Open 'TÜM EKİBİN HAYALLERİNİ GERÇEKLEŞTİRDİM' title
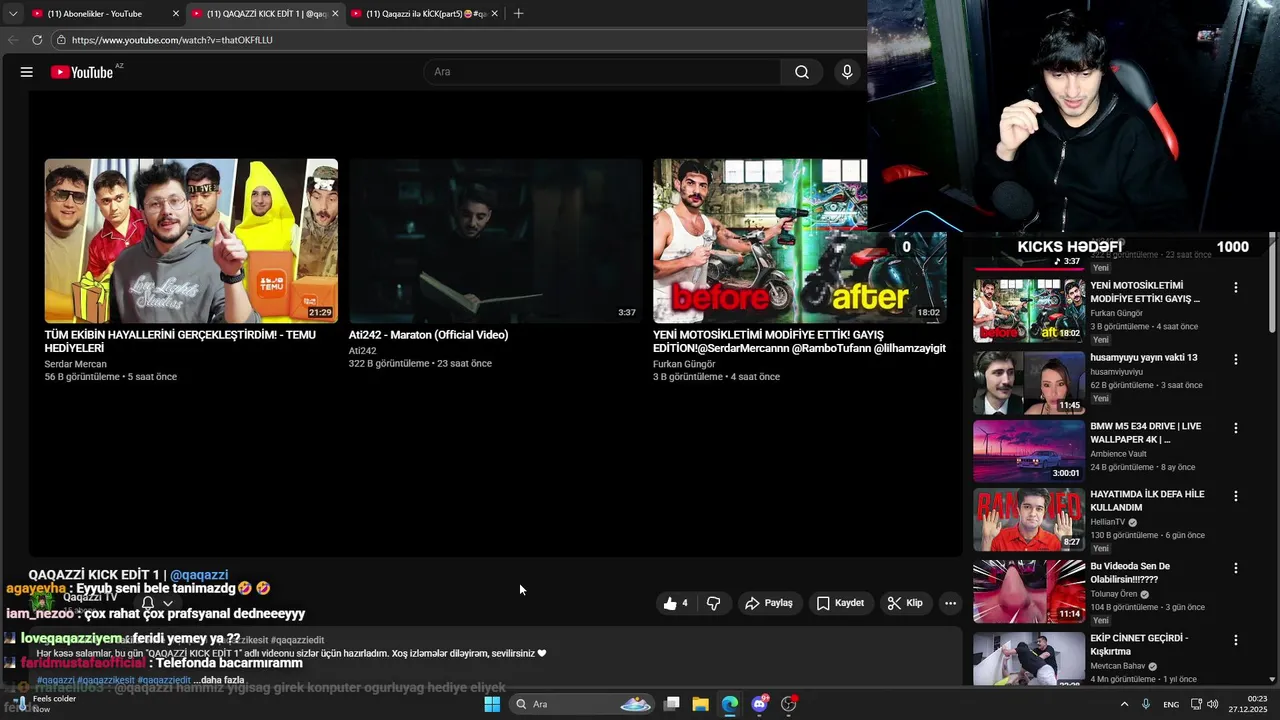The height and width of the screenshot is (720, 1280). click(180, 341)
